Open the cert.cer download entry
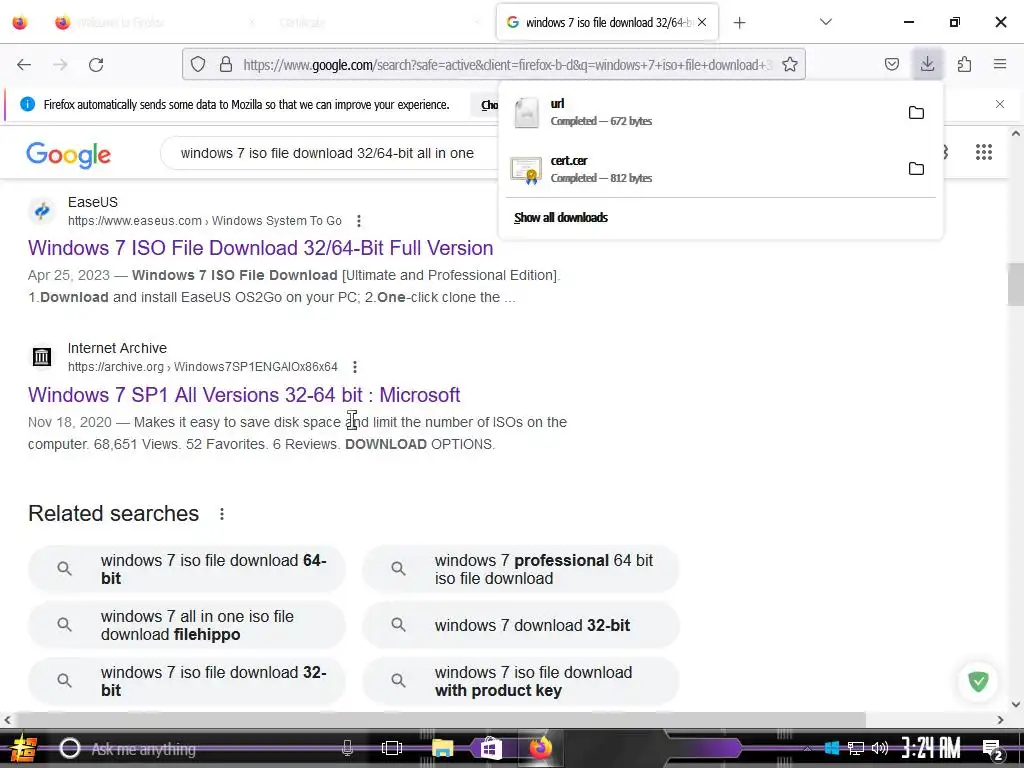1024x768 pixels. pos(702,168)
